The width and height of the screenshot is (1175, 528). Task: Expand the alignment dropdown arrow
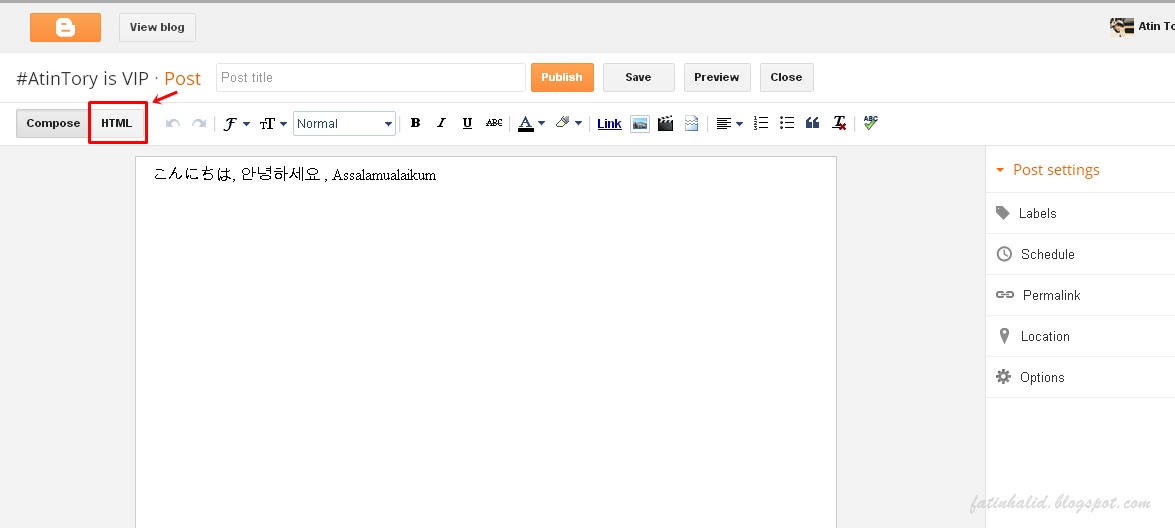click(x=740, y=124)
